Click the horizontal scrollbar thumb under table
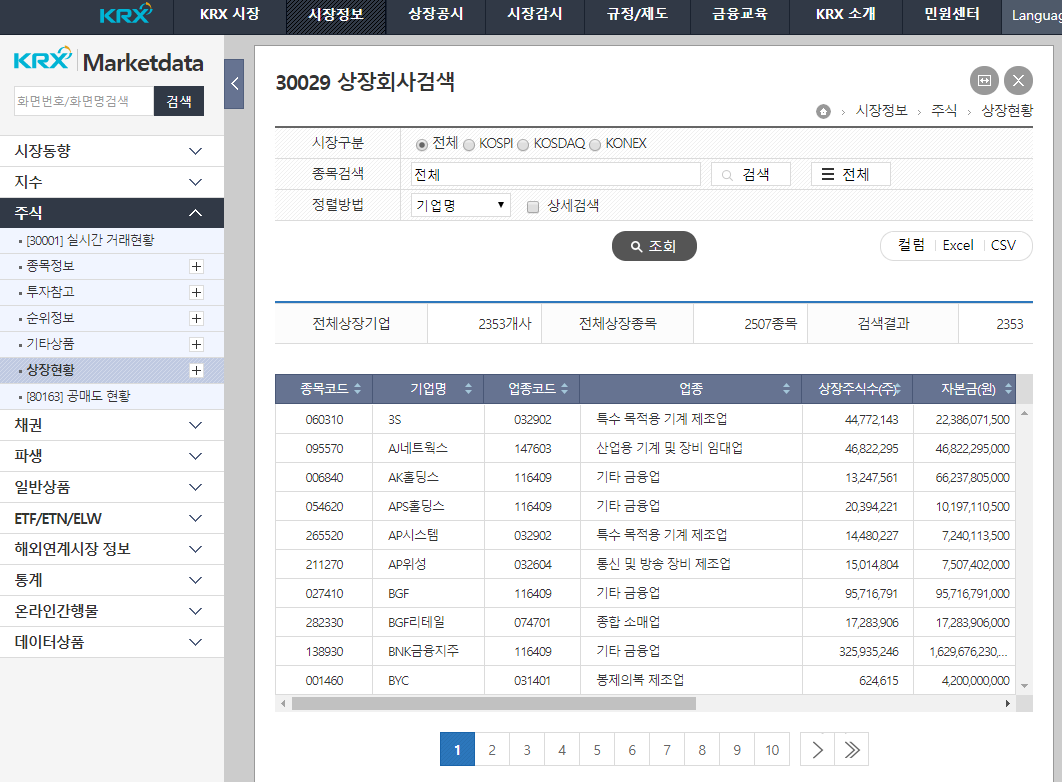 click(494, 703)
